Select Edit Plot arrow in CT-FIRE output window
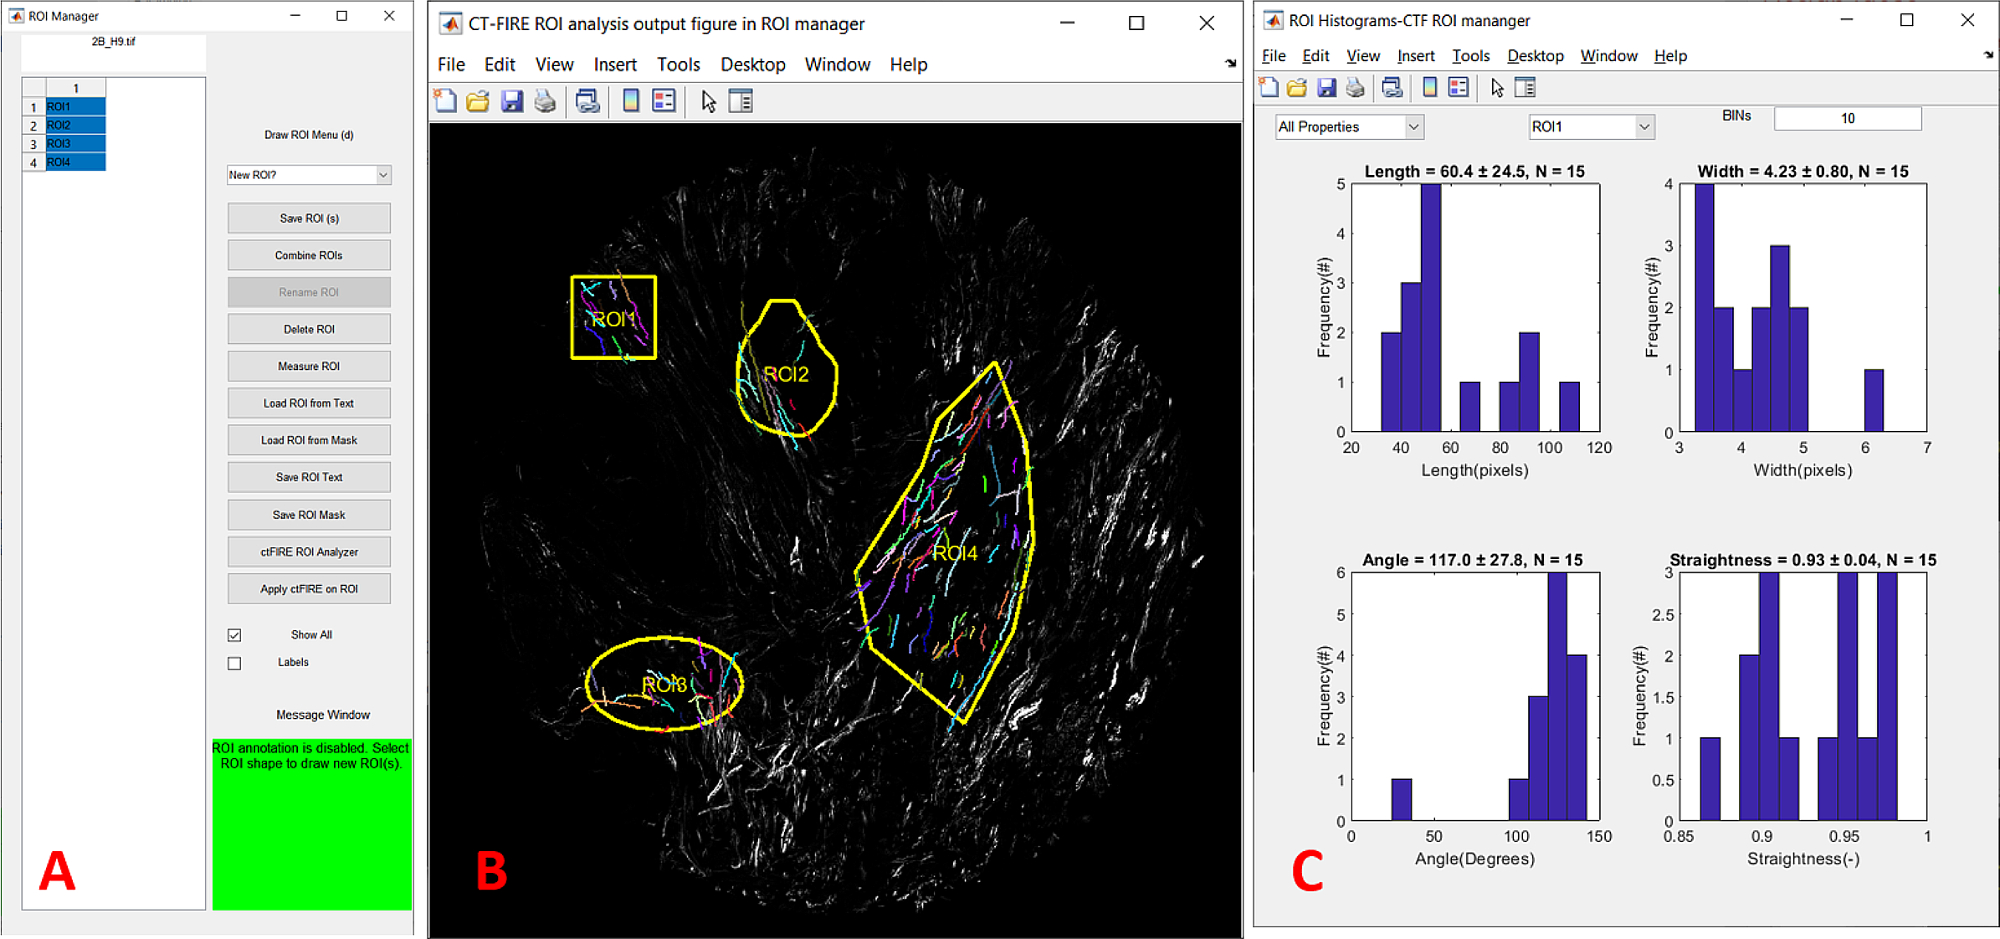 click(x=708, y=101)
